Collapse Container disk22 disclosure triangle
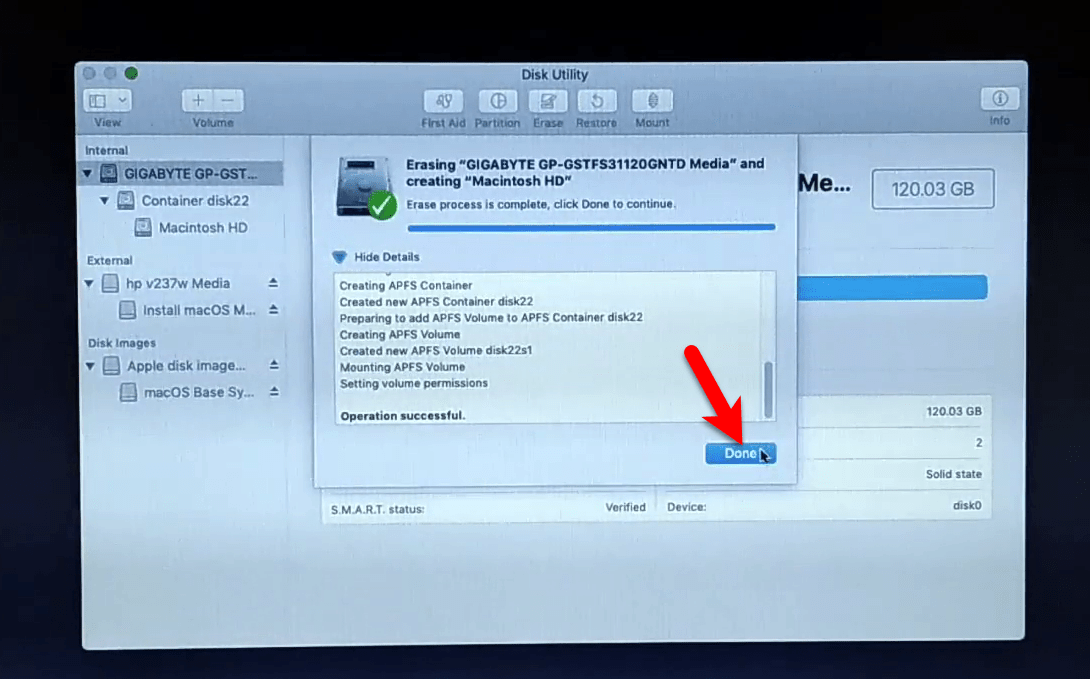The height and width of the screenshot is (679, 1090). (x=104, y=200)
